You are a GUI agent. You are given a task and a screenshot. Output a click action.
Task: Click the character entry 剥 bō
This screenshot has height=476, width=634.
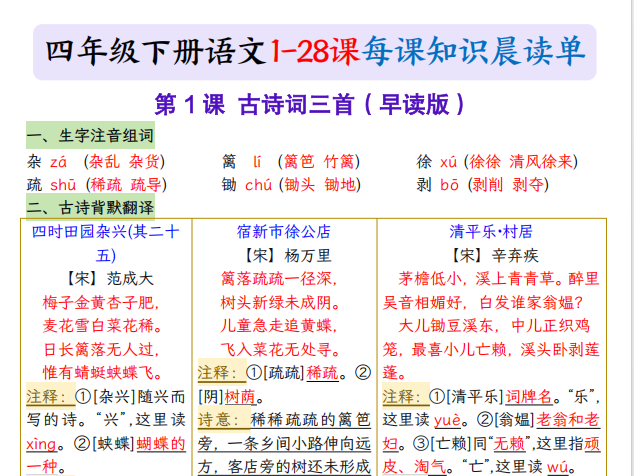[437, 185]
